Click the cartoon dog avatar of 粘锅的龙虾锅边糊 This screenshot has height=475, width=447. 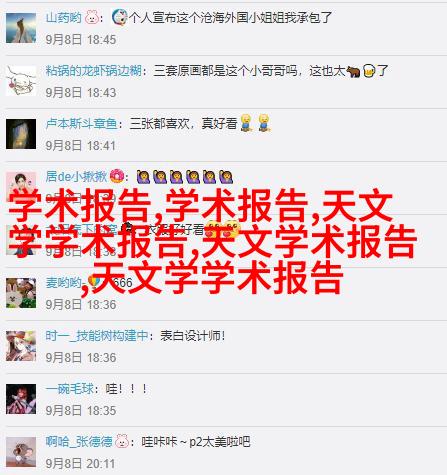[21, 81]
